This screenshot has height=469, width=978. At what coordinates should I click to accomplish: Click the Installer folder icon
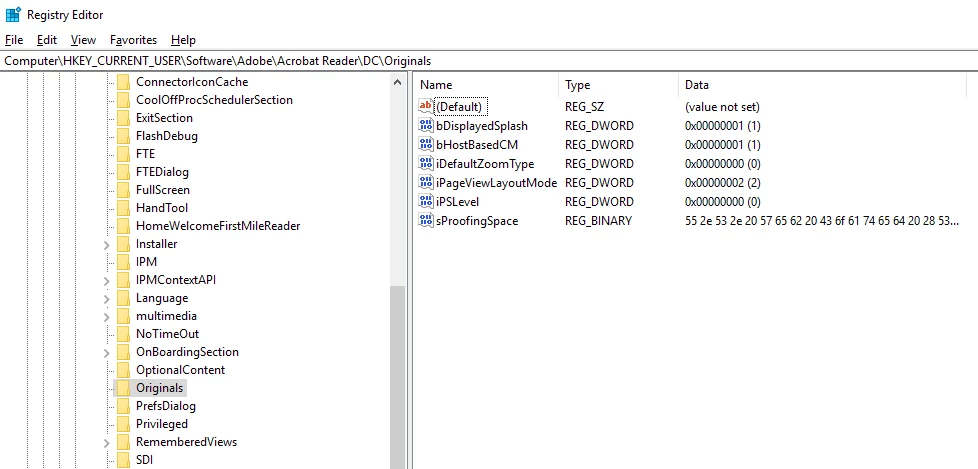point(123,244)
